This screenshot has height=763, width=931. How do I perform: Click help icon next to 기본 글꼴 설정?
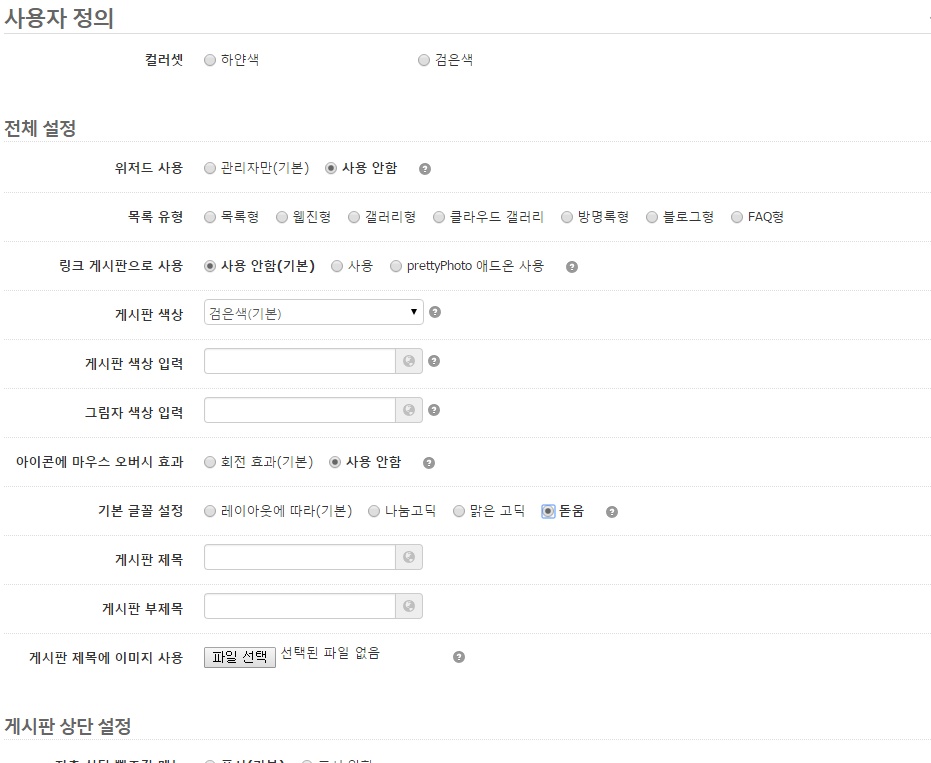(612, 512)
